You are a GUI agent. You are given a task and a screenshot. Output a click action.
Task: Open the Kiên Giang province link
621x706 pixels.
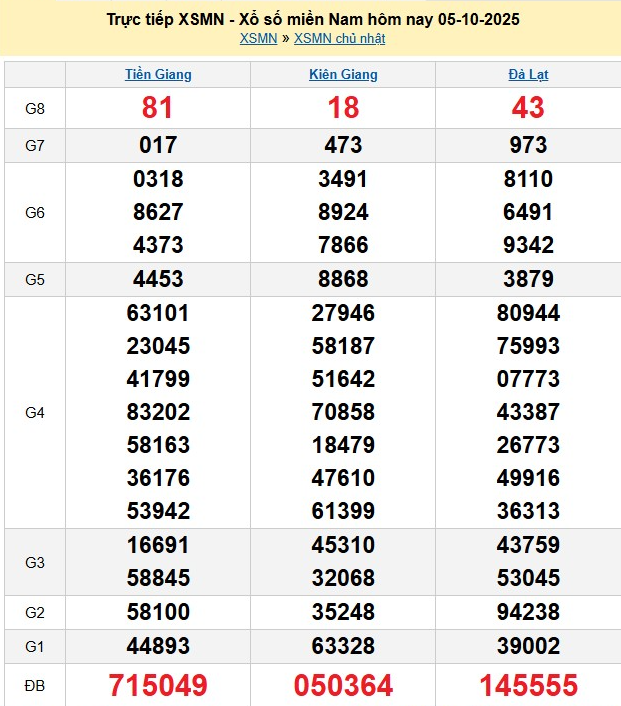pyautogui.click(x=343, y=74)
